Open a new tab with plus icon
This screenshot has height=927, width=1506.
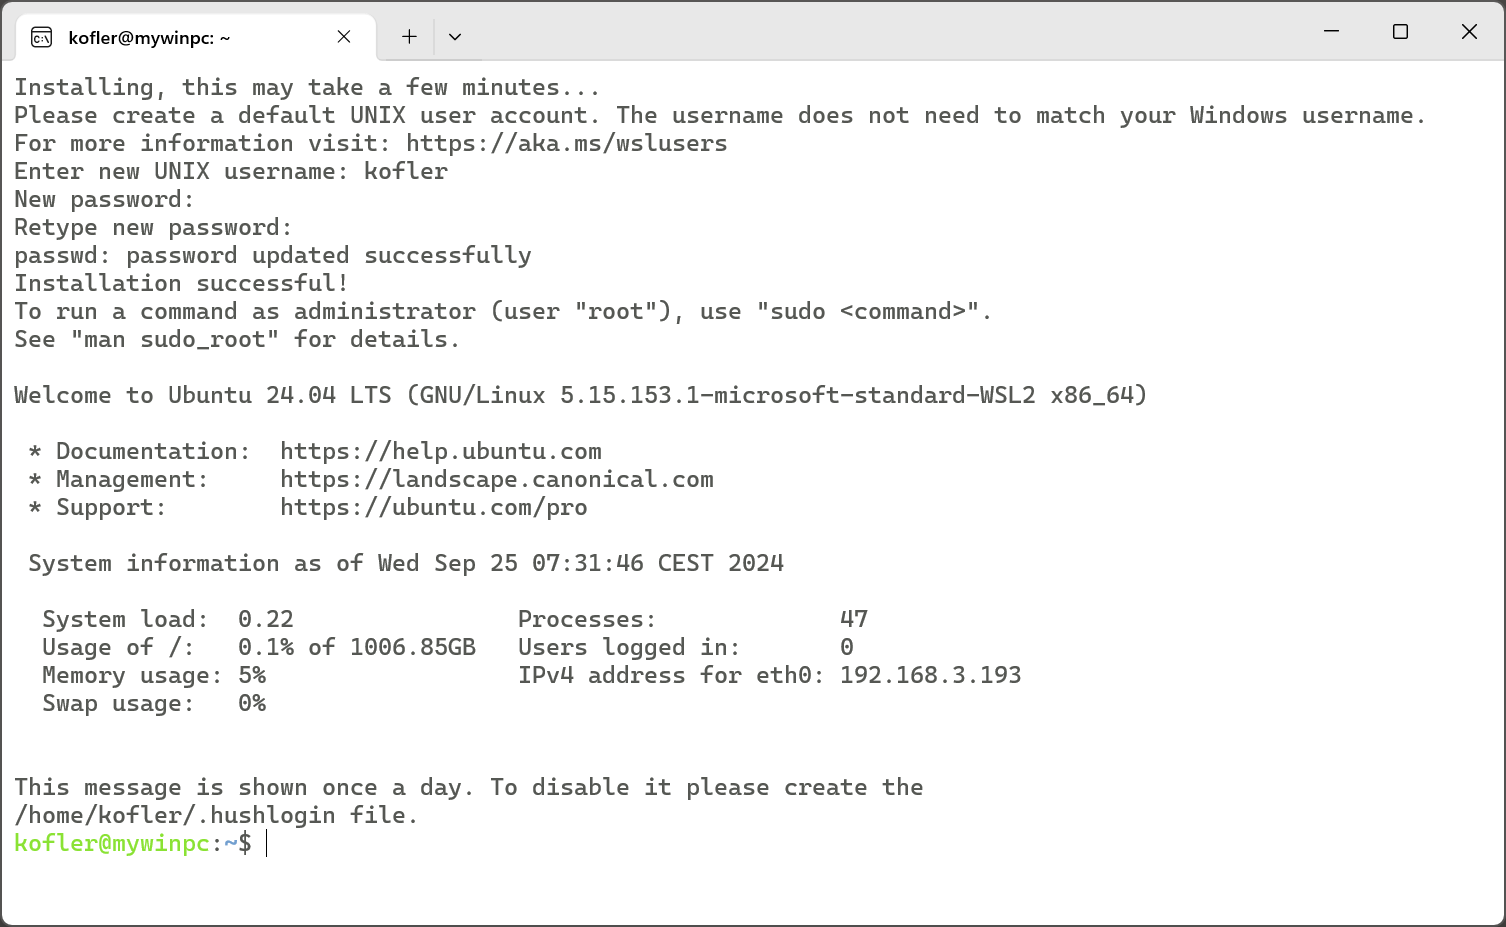[409, 37]
